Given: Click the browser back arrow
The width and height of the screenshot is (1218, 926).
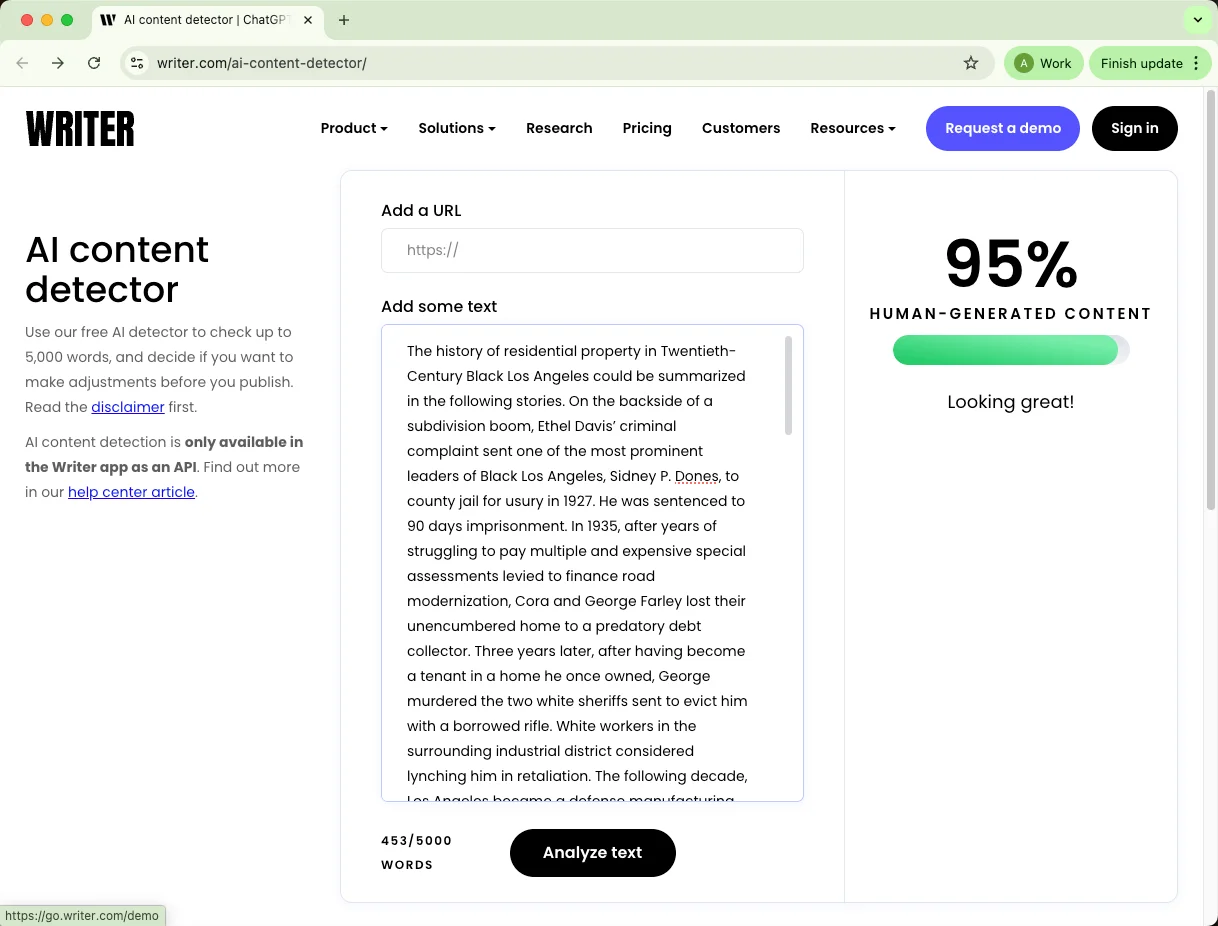Looking at the screenshot, I should 22,63.
